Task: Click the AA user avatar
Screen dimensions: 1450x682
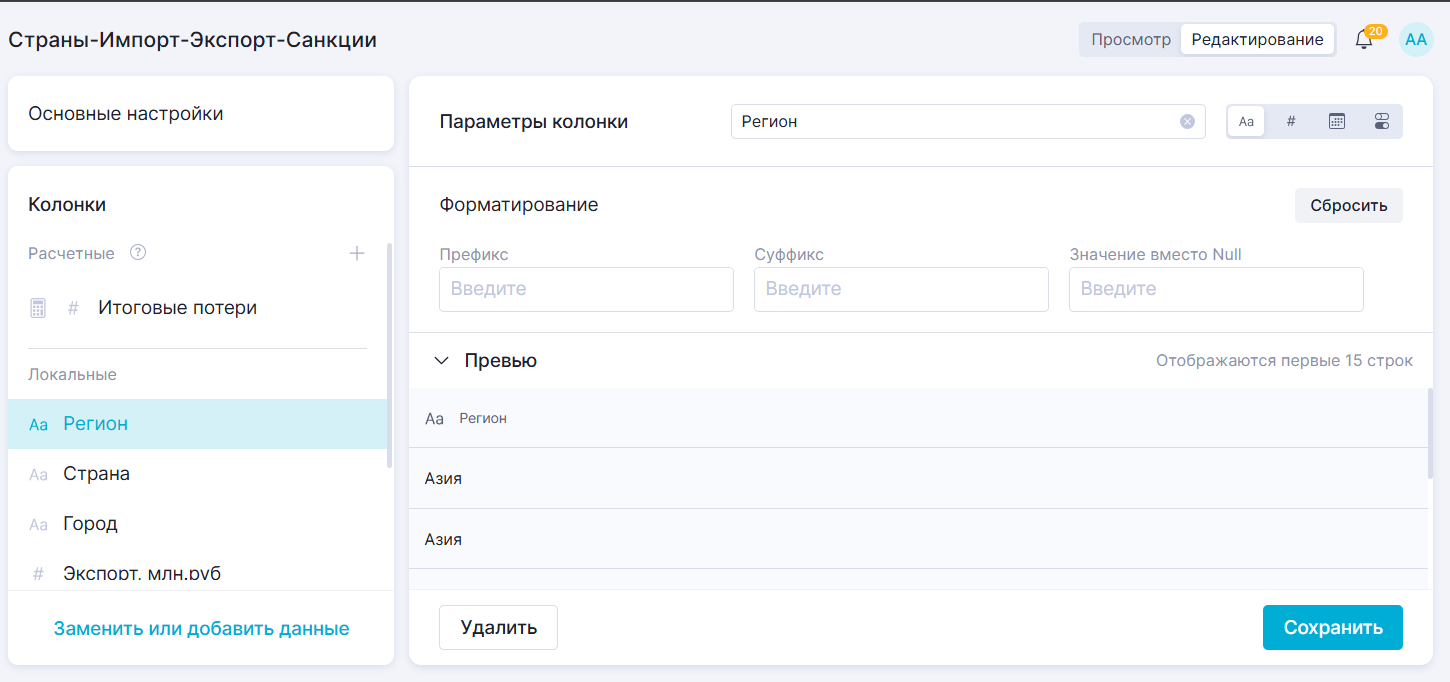Action: [x=1416, y=40]
